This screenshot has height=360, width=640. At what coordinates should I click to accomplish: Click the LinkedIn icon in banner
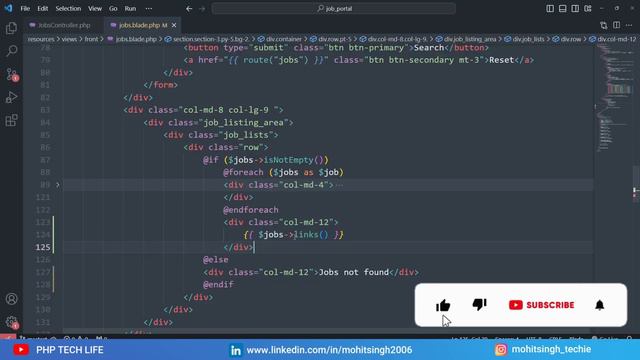point(236,350)
